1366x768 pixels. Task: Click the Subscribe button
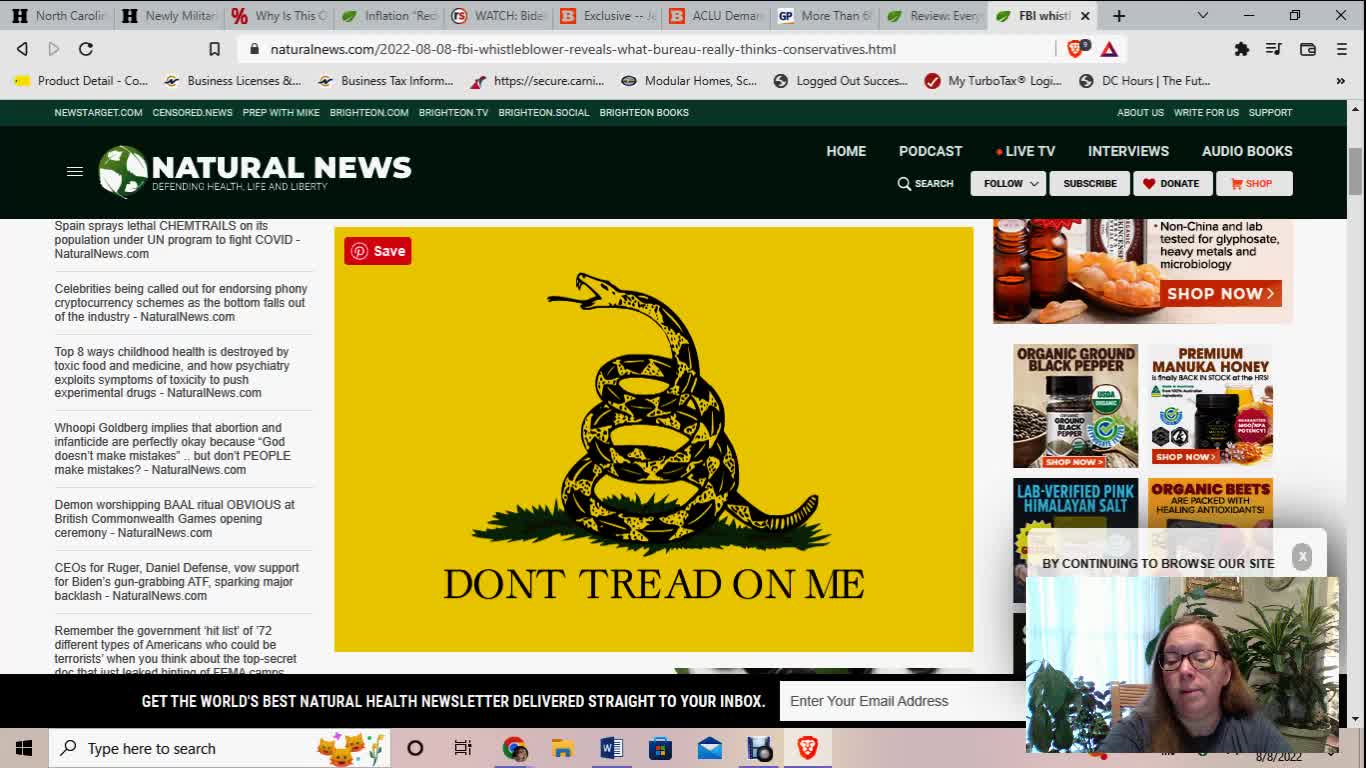coord(1090,184)
